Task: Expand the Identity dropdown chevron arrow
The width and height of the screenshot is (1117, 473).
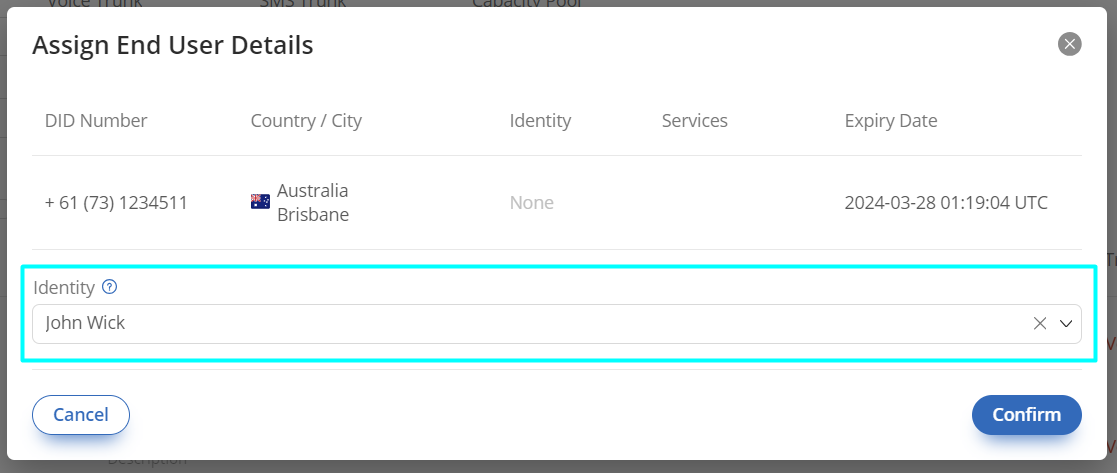Action: coord(1066,323)
